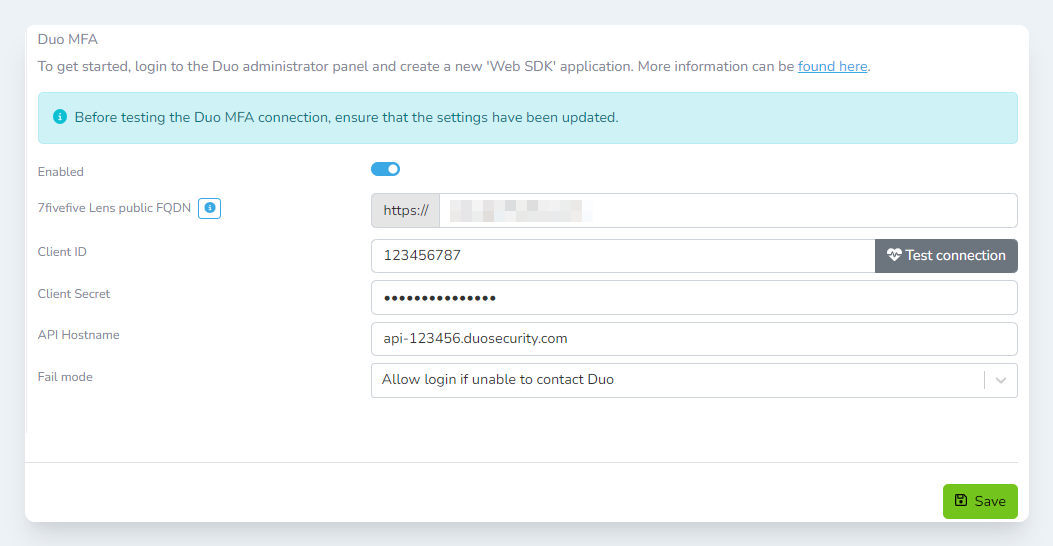Click the 'Duo MFA' section heading
This screenshot has width=1053, height=546.
pyautogui.click(x=67, y=40)
